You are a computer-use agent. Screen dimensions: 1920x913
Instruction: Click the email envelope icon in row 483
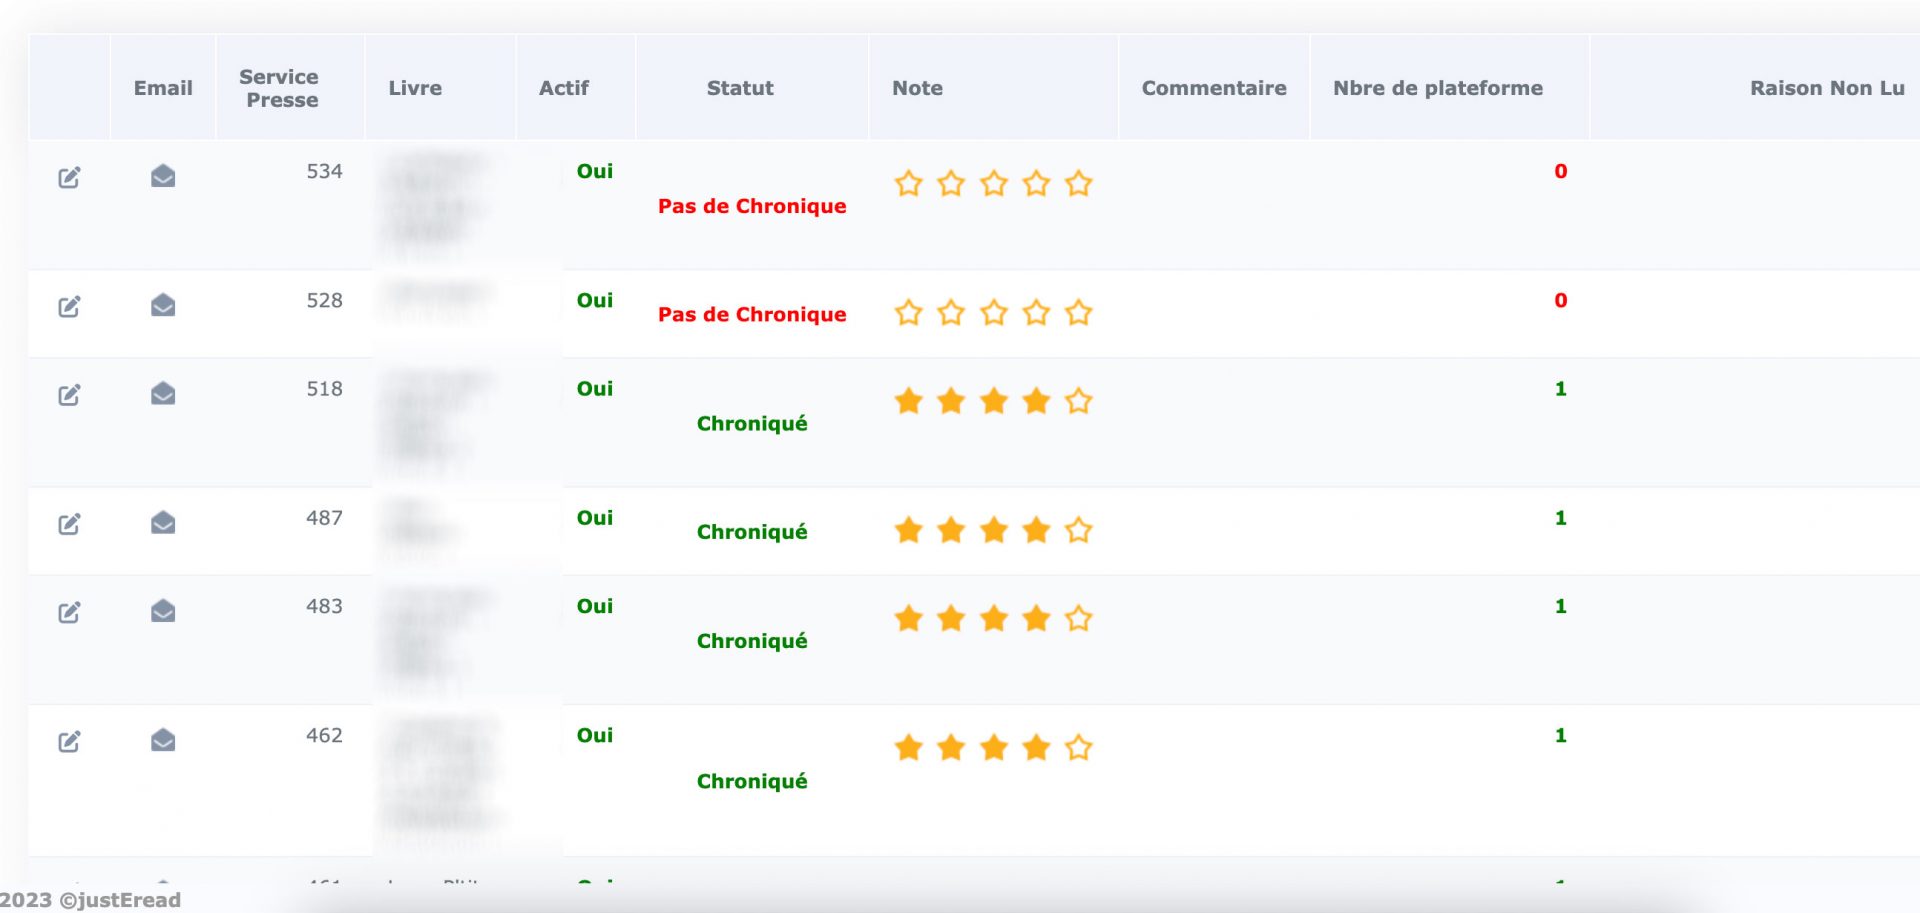tap(163, 610)
